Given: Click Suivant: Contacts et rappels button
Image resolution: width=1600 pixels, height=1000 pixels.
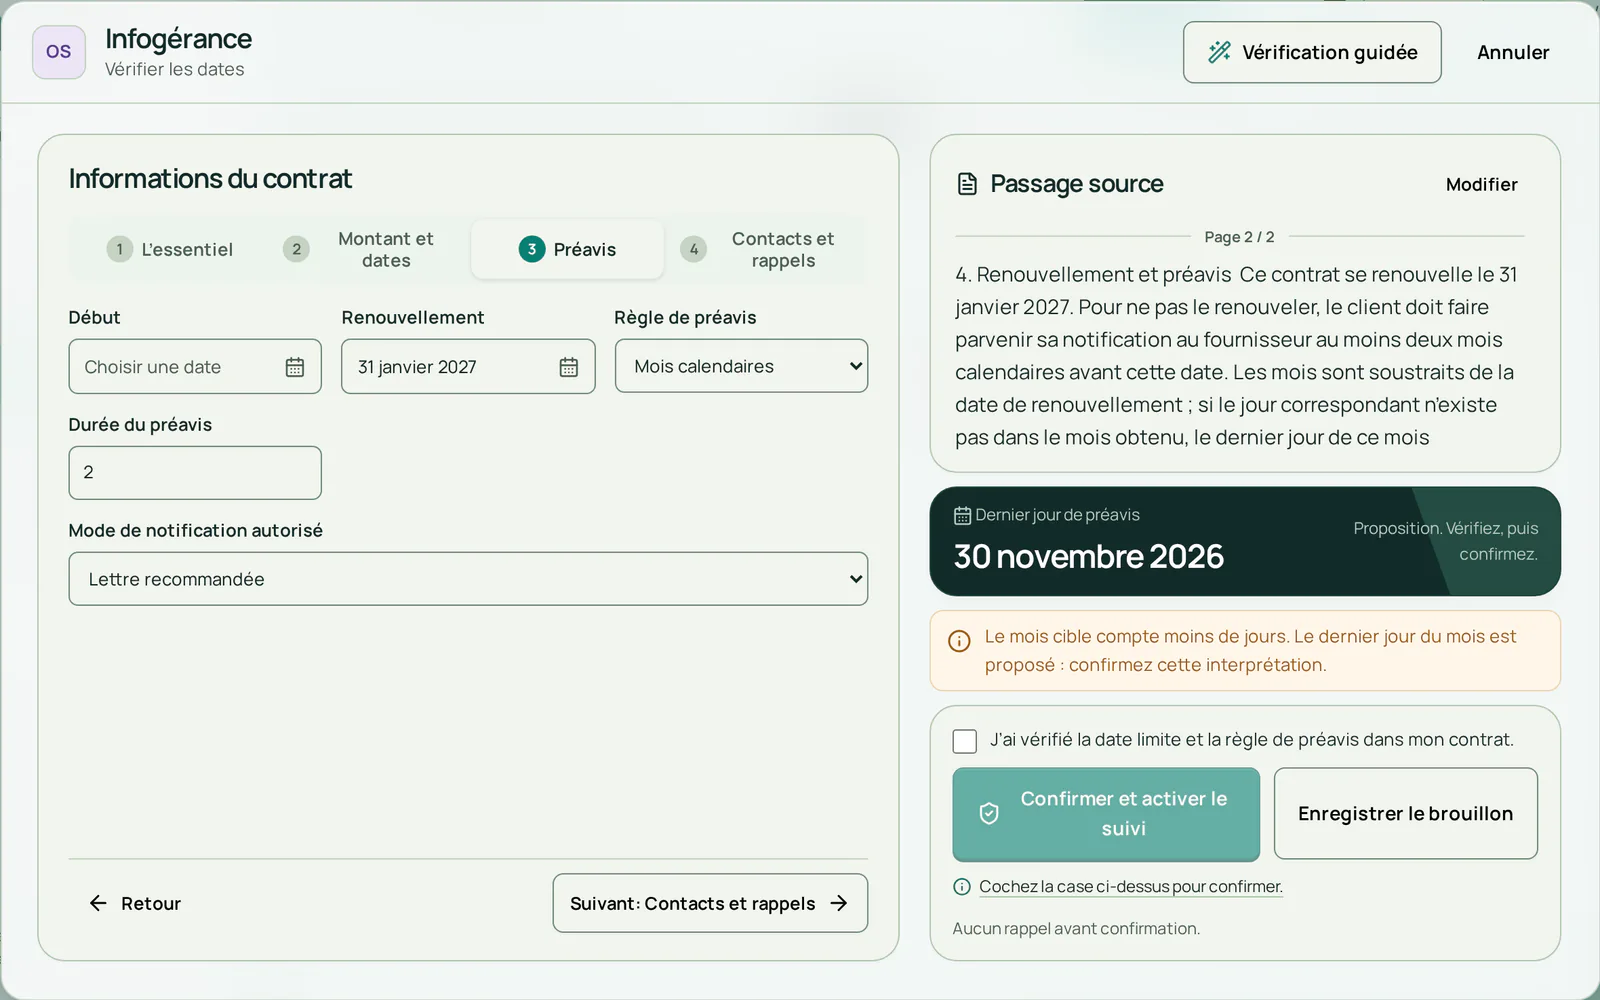Looking at the screenshot, I should click(x=710, y=904).
